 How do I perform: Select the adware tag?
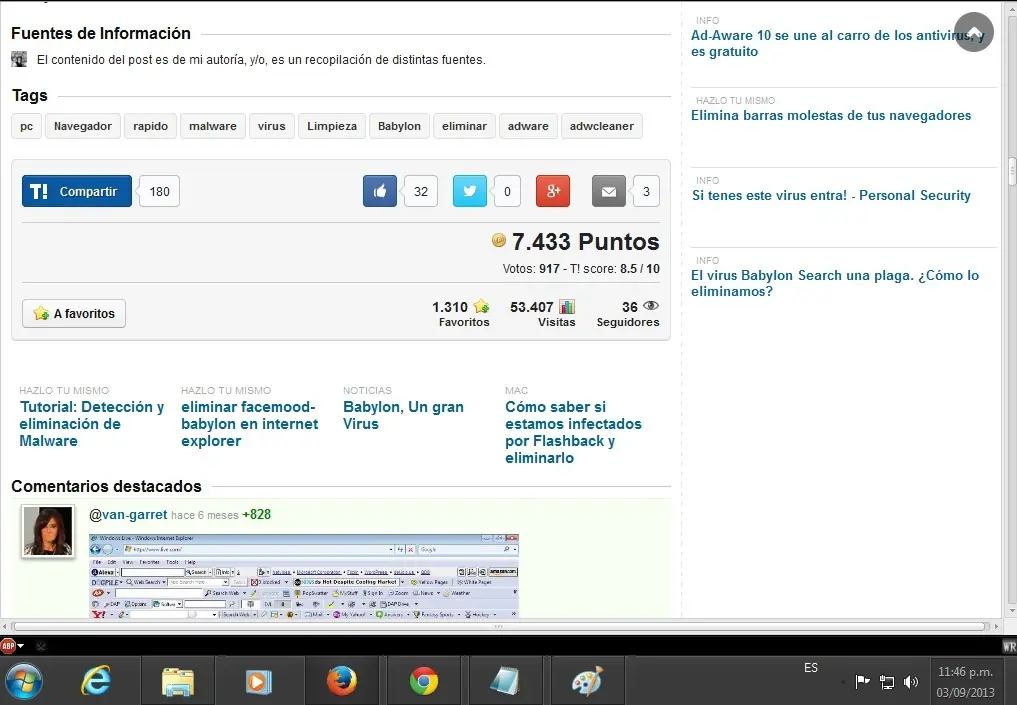pos(528,126)
